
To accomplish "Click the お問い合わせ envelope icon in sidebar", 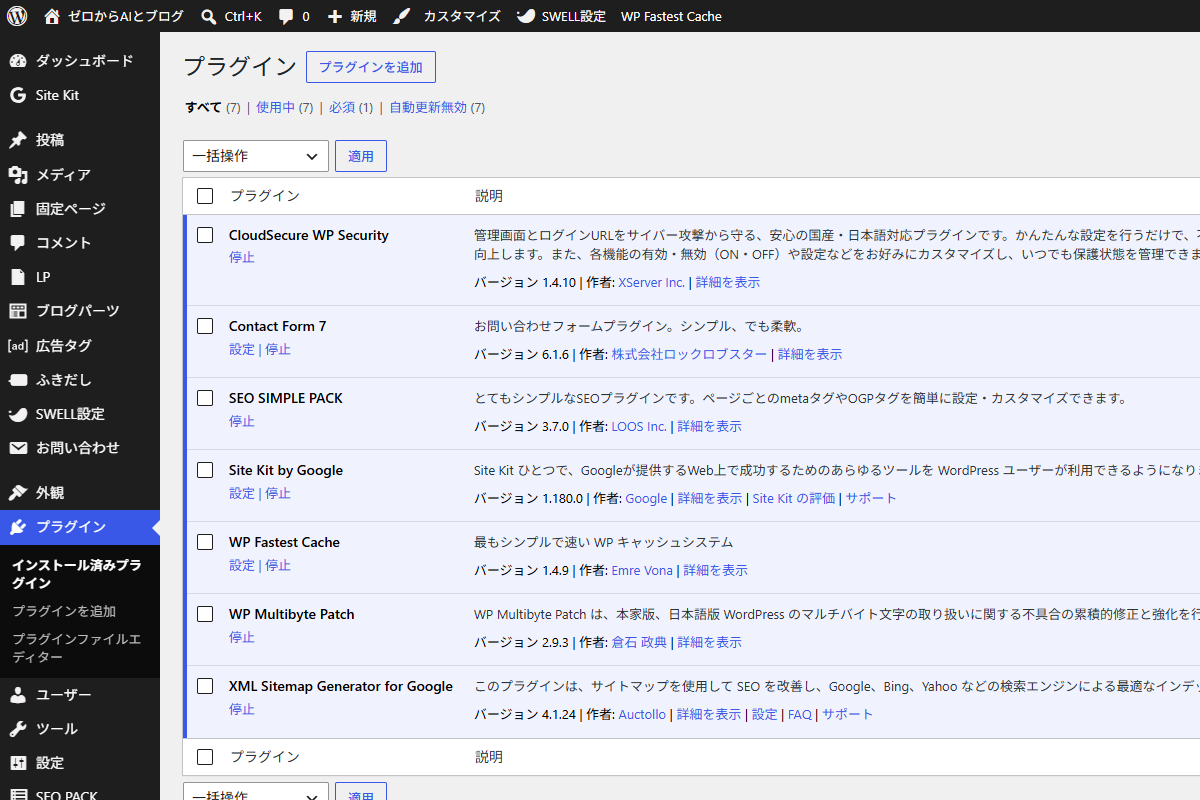I will (x=18, y=448).
